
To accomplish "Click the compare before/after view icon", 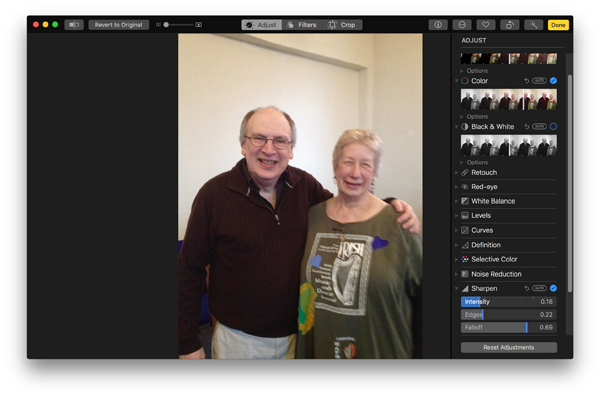I will tap(74, 25).
